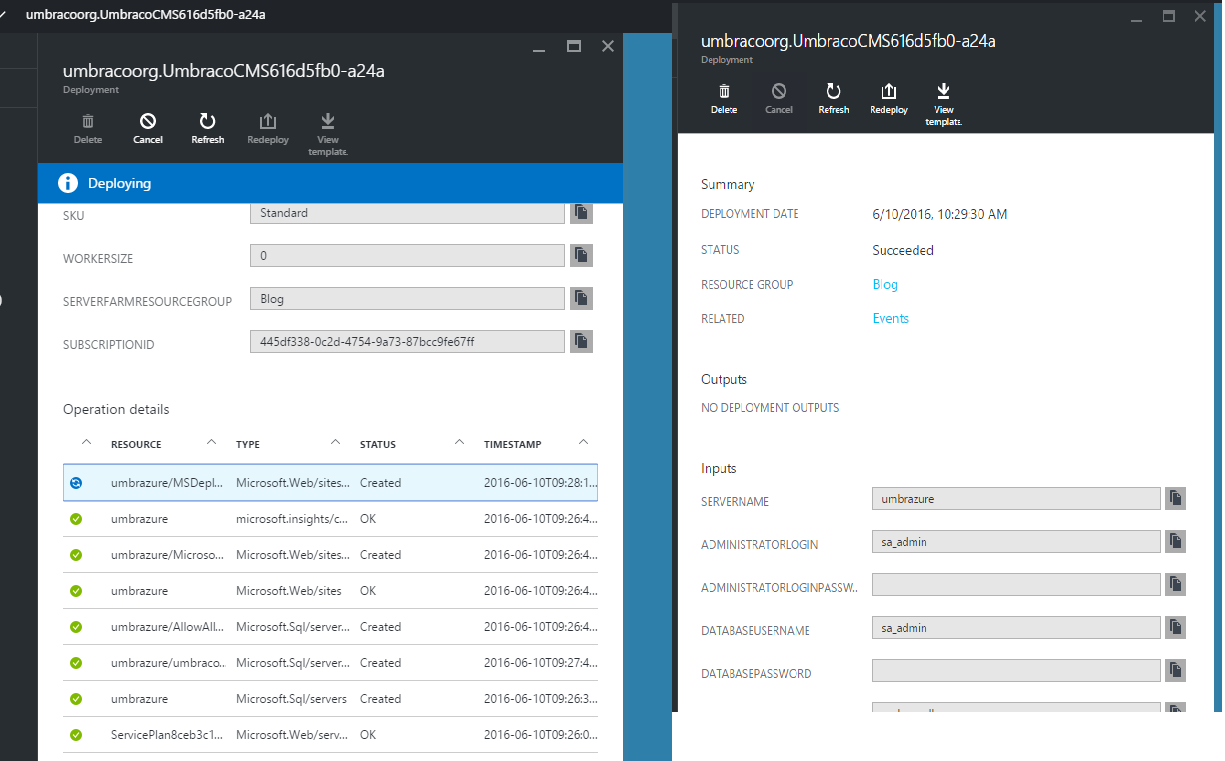The image size is (1225, 761).
Task: Click Delete in the left deployment blade
Action: point(88,128)
